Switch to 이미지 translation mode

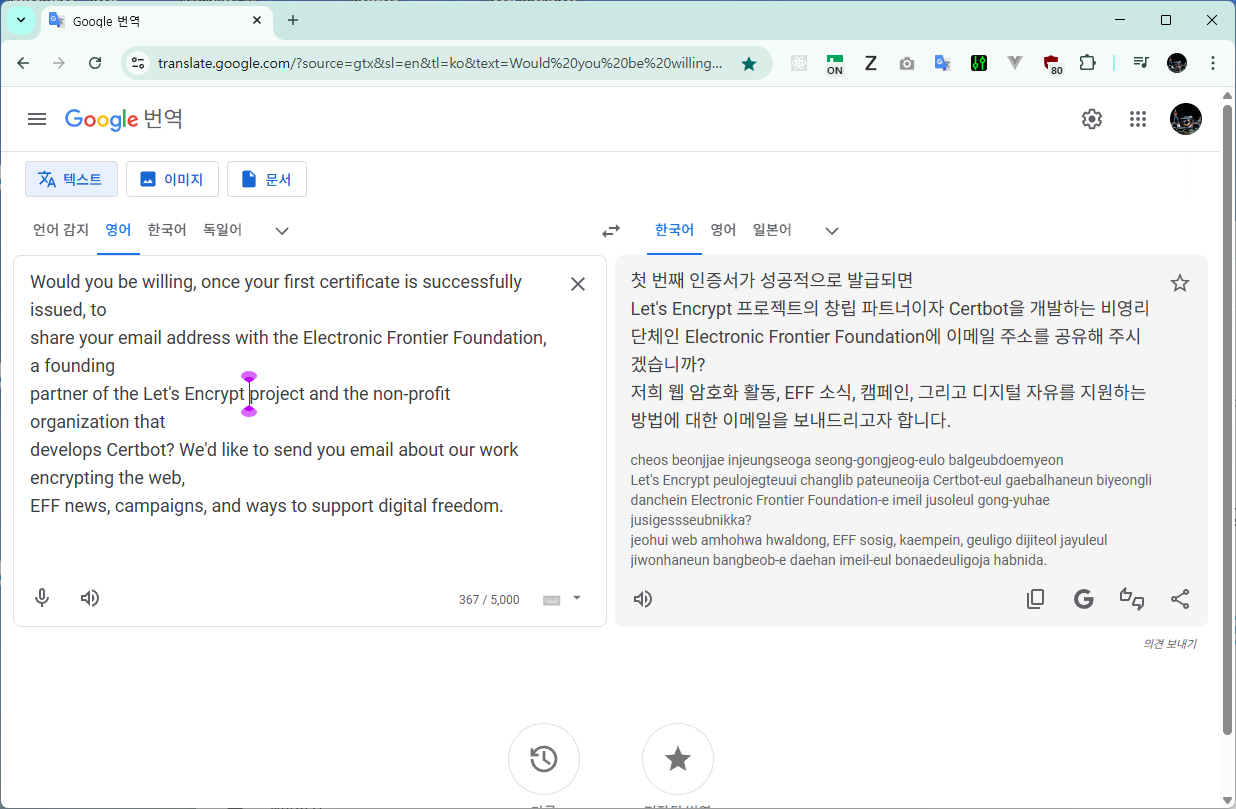coord(172,179)
